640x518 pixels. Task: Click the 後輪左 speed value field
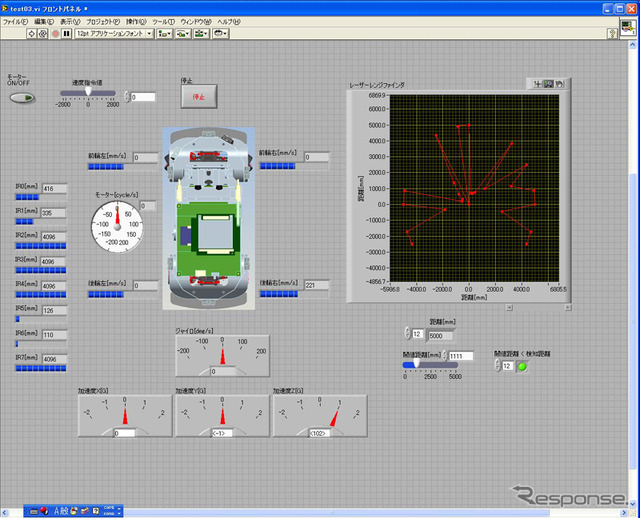pyautogui.click(x=145, y=286)
